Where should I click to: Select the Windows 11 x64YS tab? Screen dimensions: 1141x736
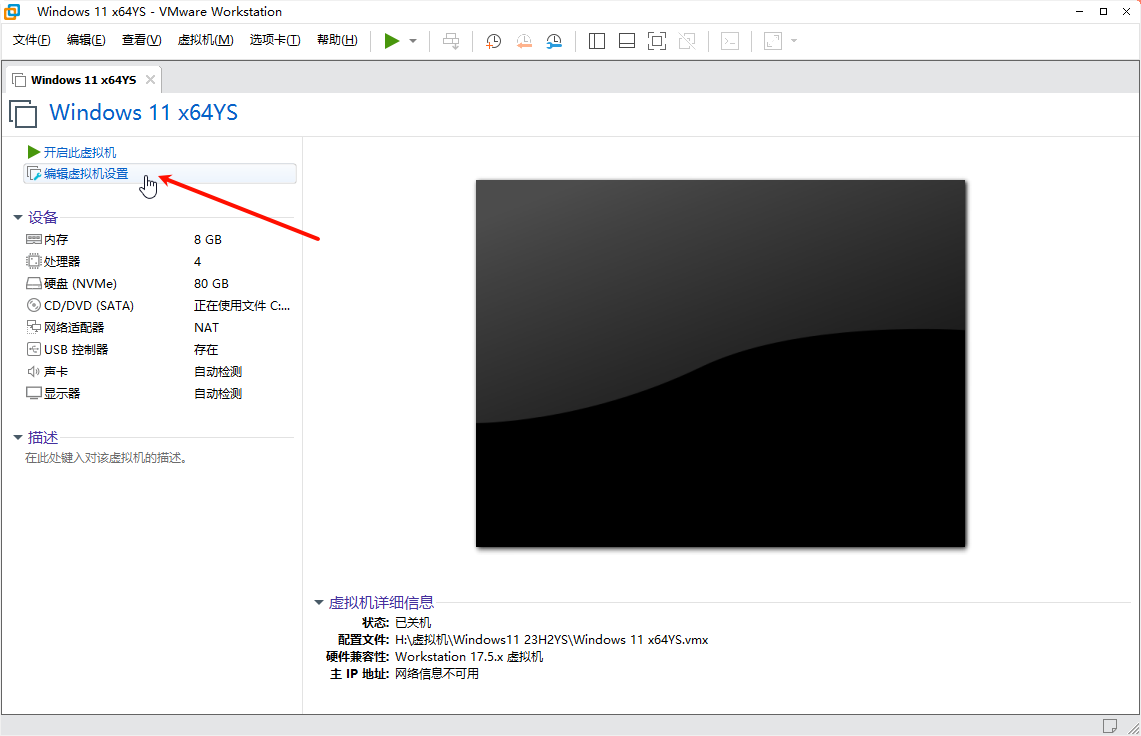click(83, 80)
